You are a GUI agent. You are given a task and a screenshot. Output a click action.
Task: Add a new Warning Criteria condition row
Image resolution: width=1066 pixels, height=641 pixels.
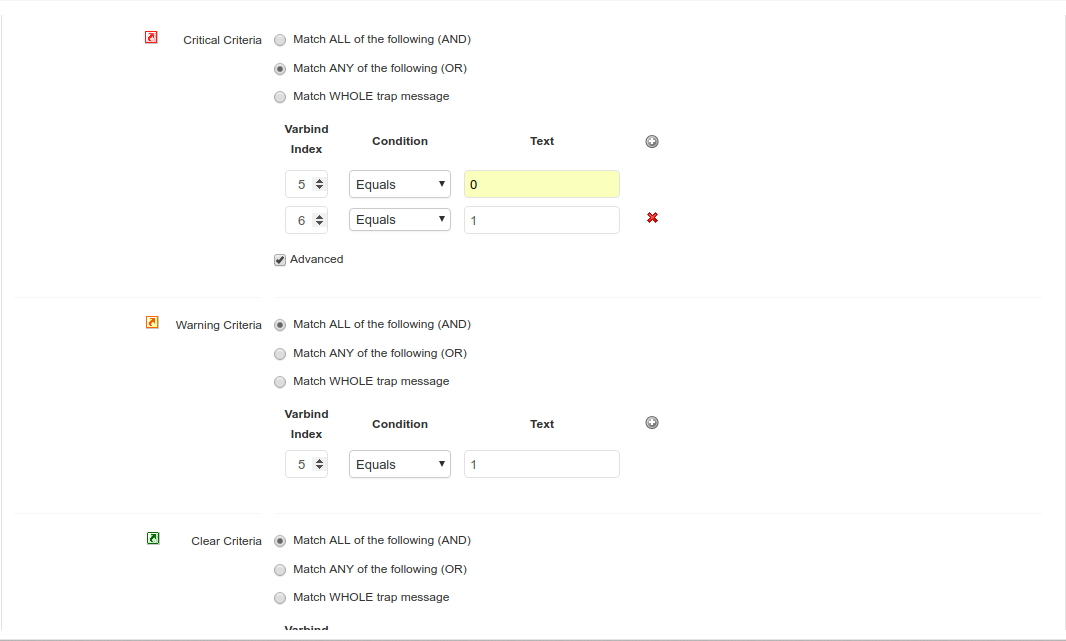pos(652,423)
